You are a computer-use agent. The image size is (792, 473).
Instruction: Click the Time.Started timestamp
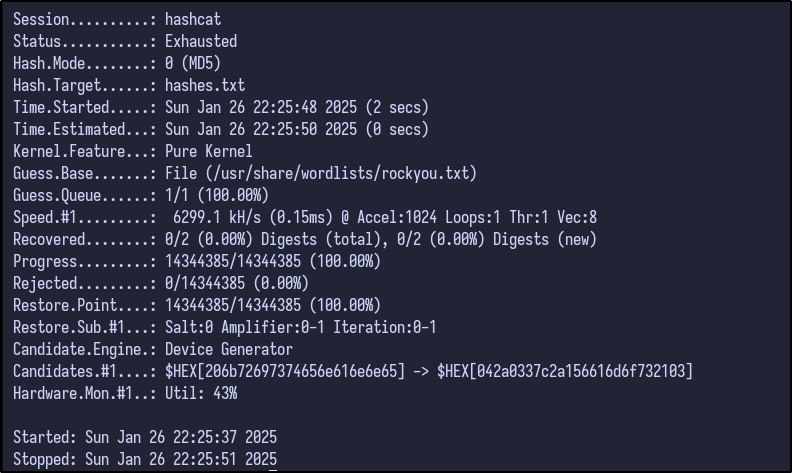point(296,108)
